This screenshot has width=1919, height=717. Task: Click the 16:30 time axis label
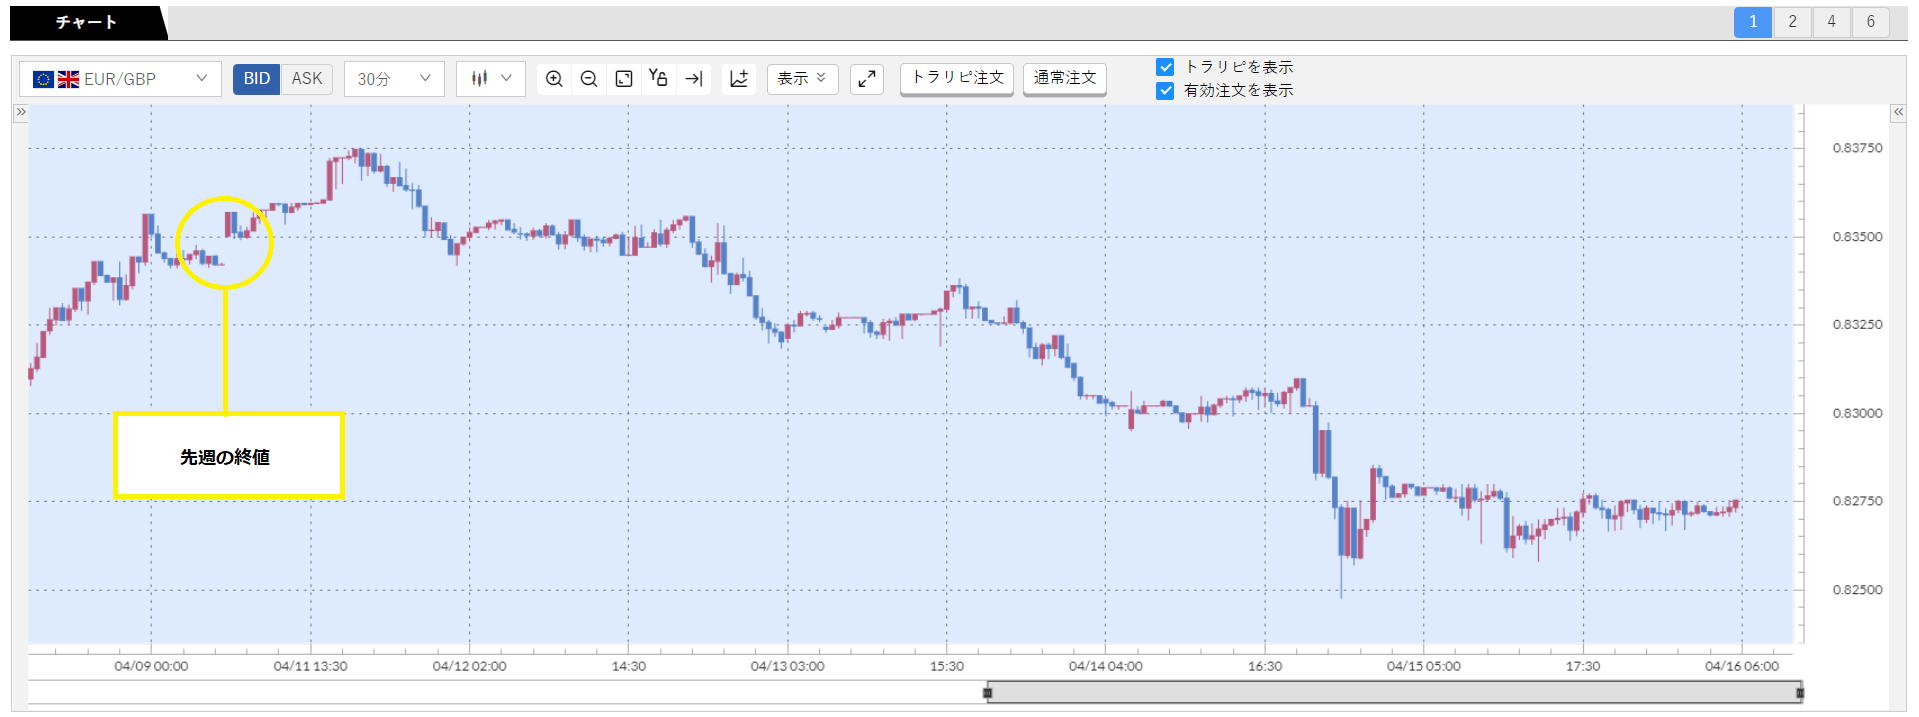[x=1265, y=666]
